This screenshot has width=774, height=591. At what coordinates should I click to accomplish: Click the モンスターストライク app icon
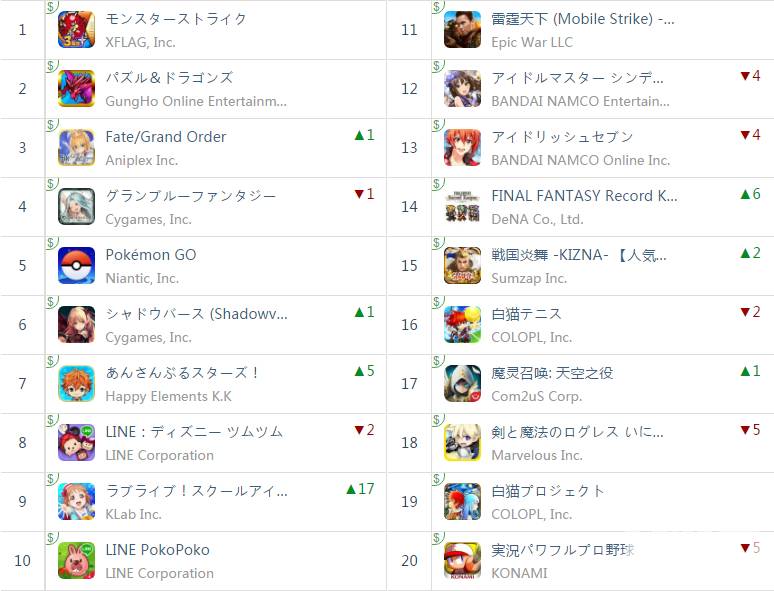[77, 30]
